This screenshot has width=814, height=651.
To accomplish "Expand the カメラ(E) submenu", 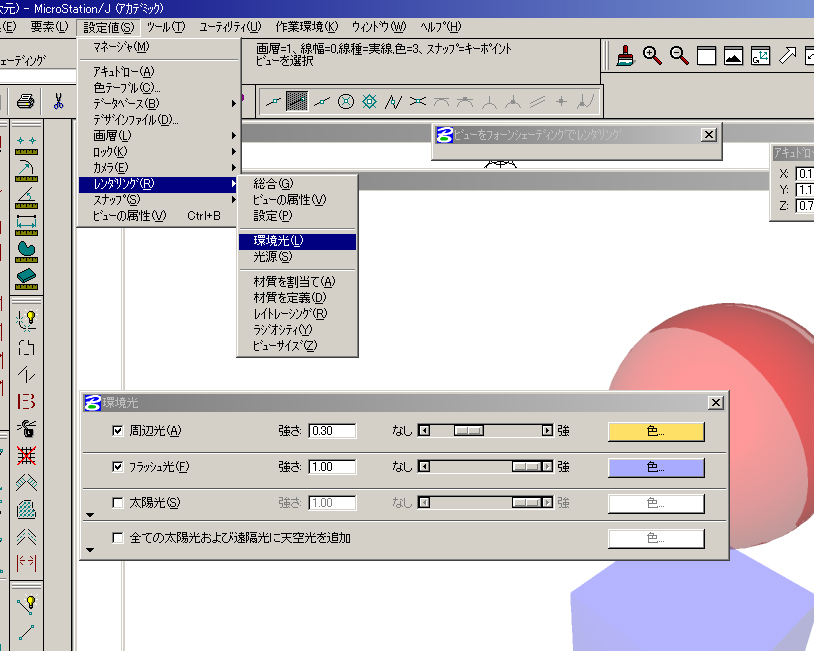I will click(x=158, y=168).
